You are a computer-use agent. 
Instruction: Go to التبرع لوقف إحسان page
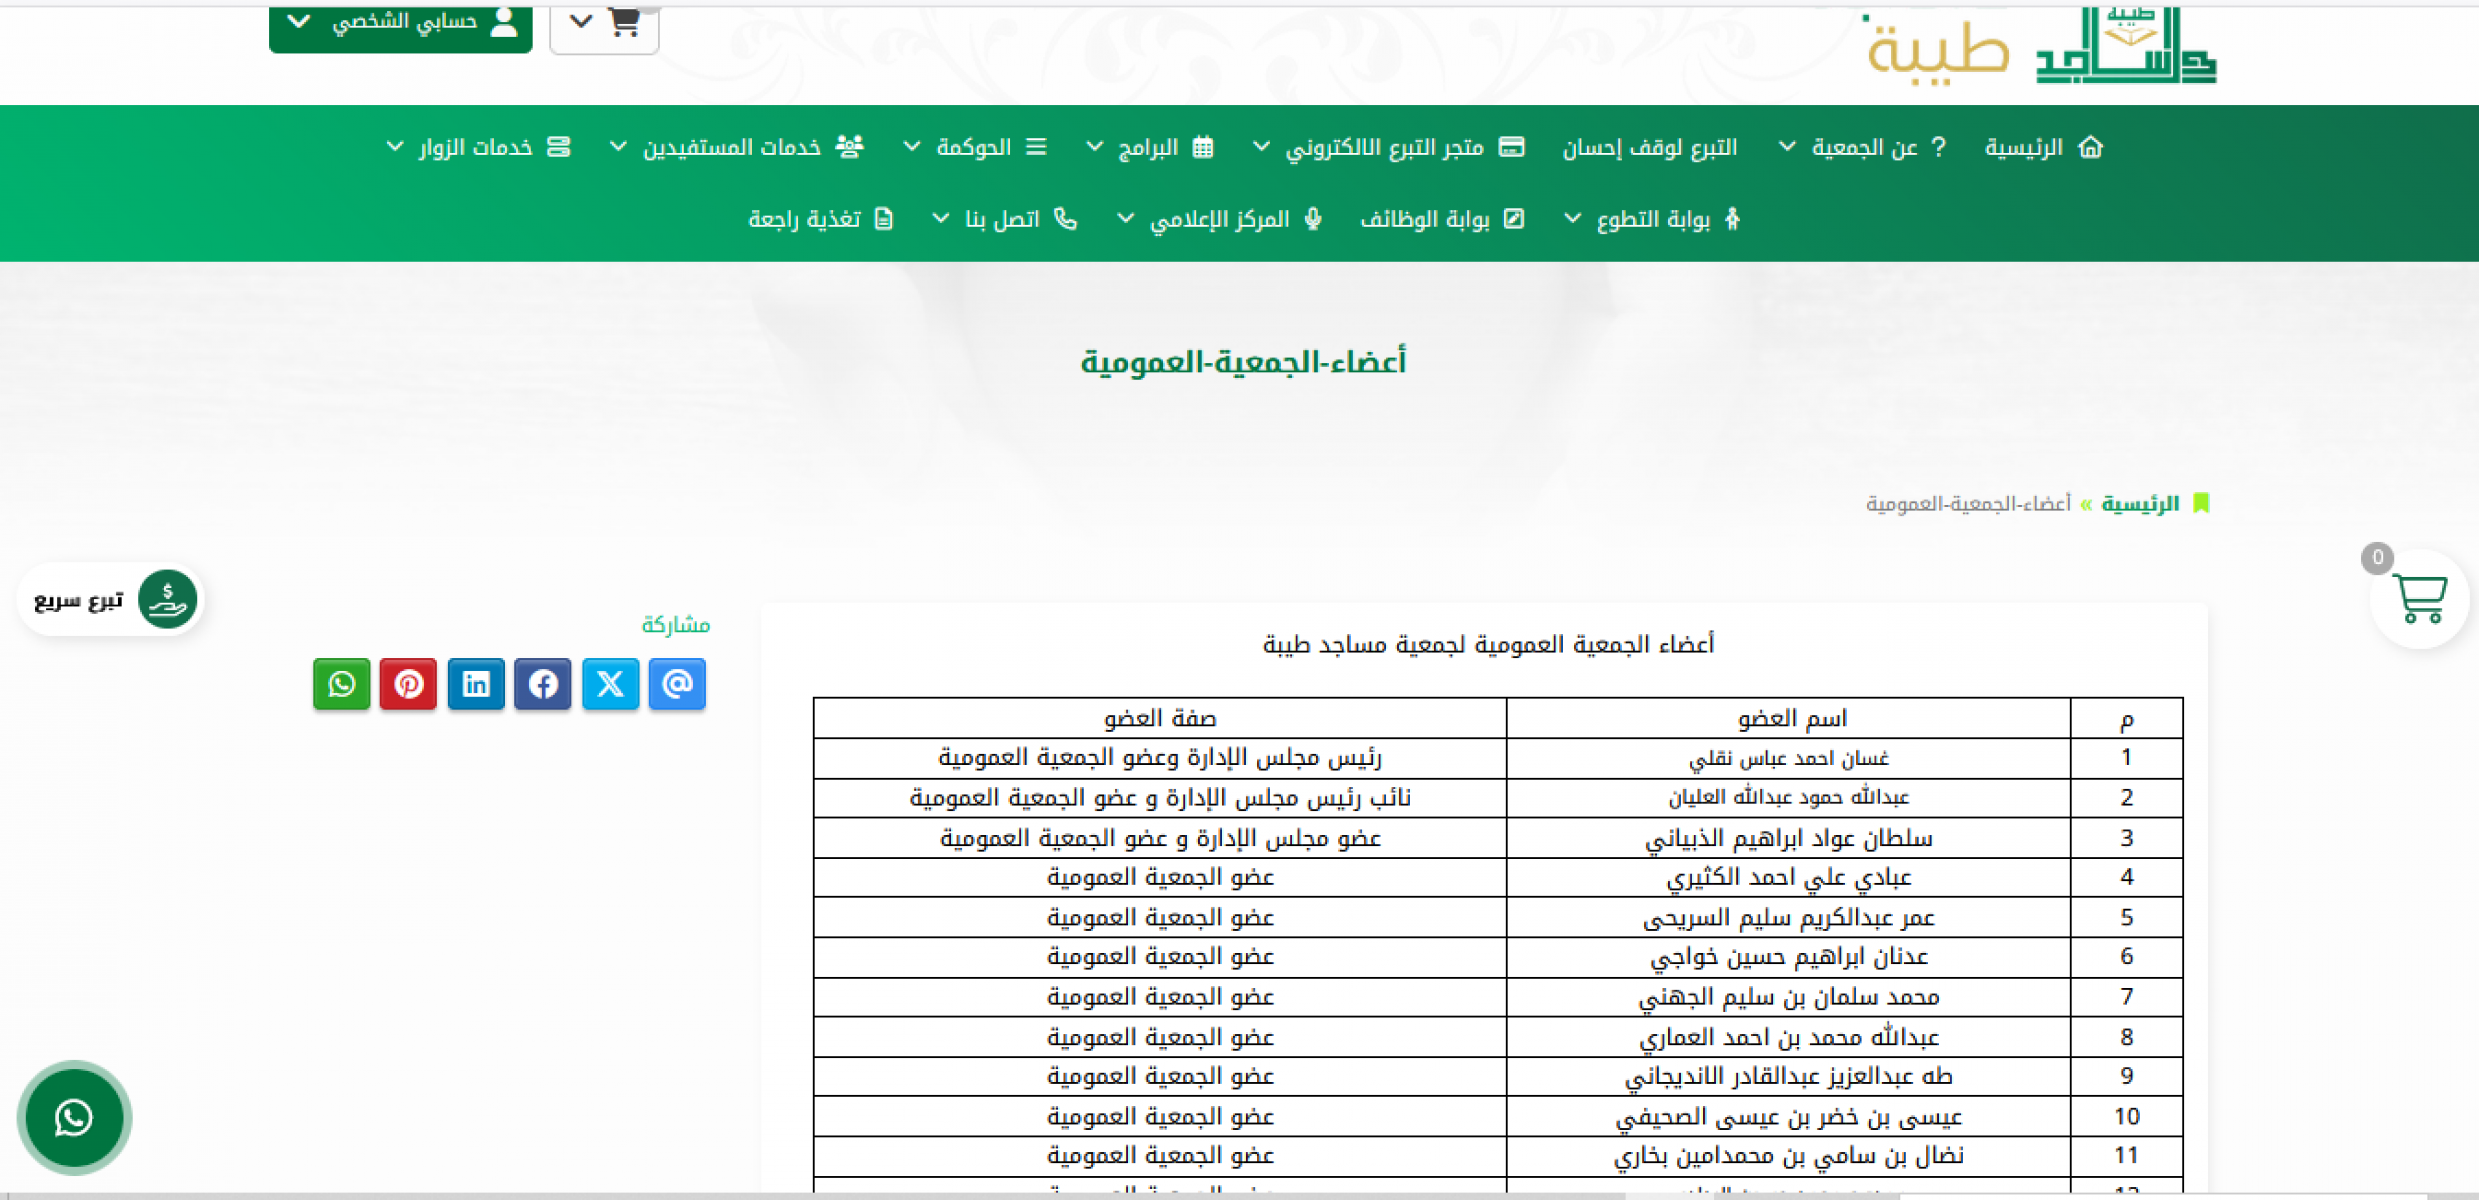click(1650, 148)
